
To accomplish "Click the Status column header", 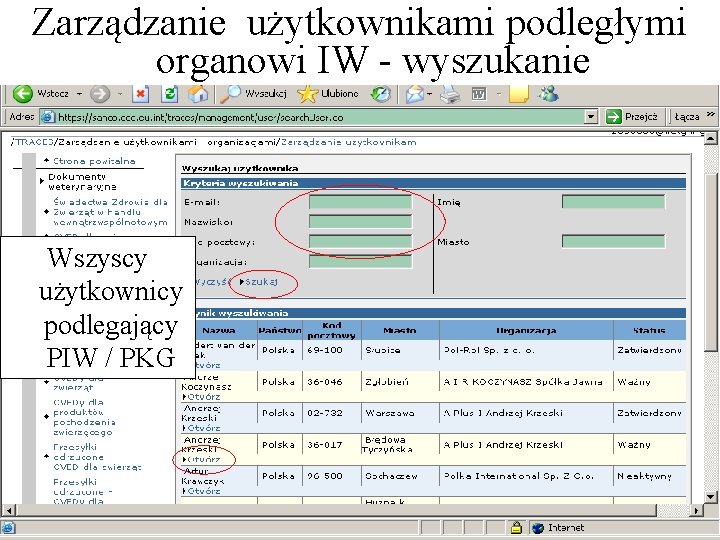I will coord(649,330).
